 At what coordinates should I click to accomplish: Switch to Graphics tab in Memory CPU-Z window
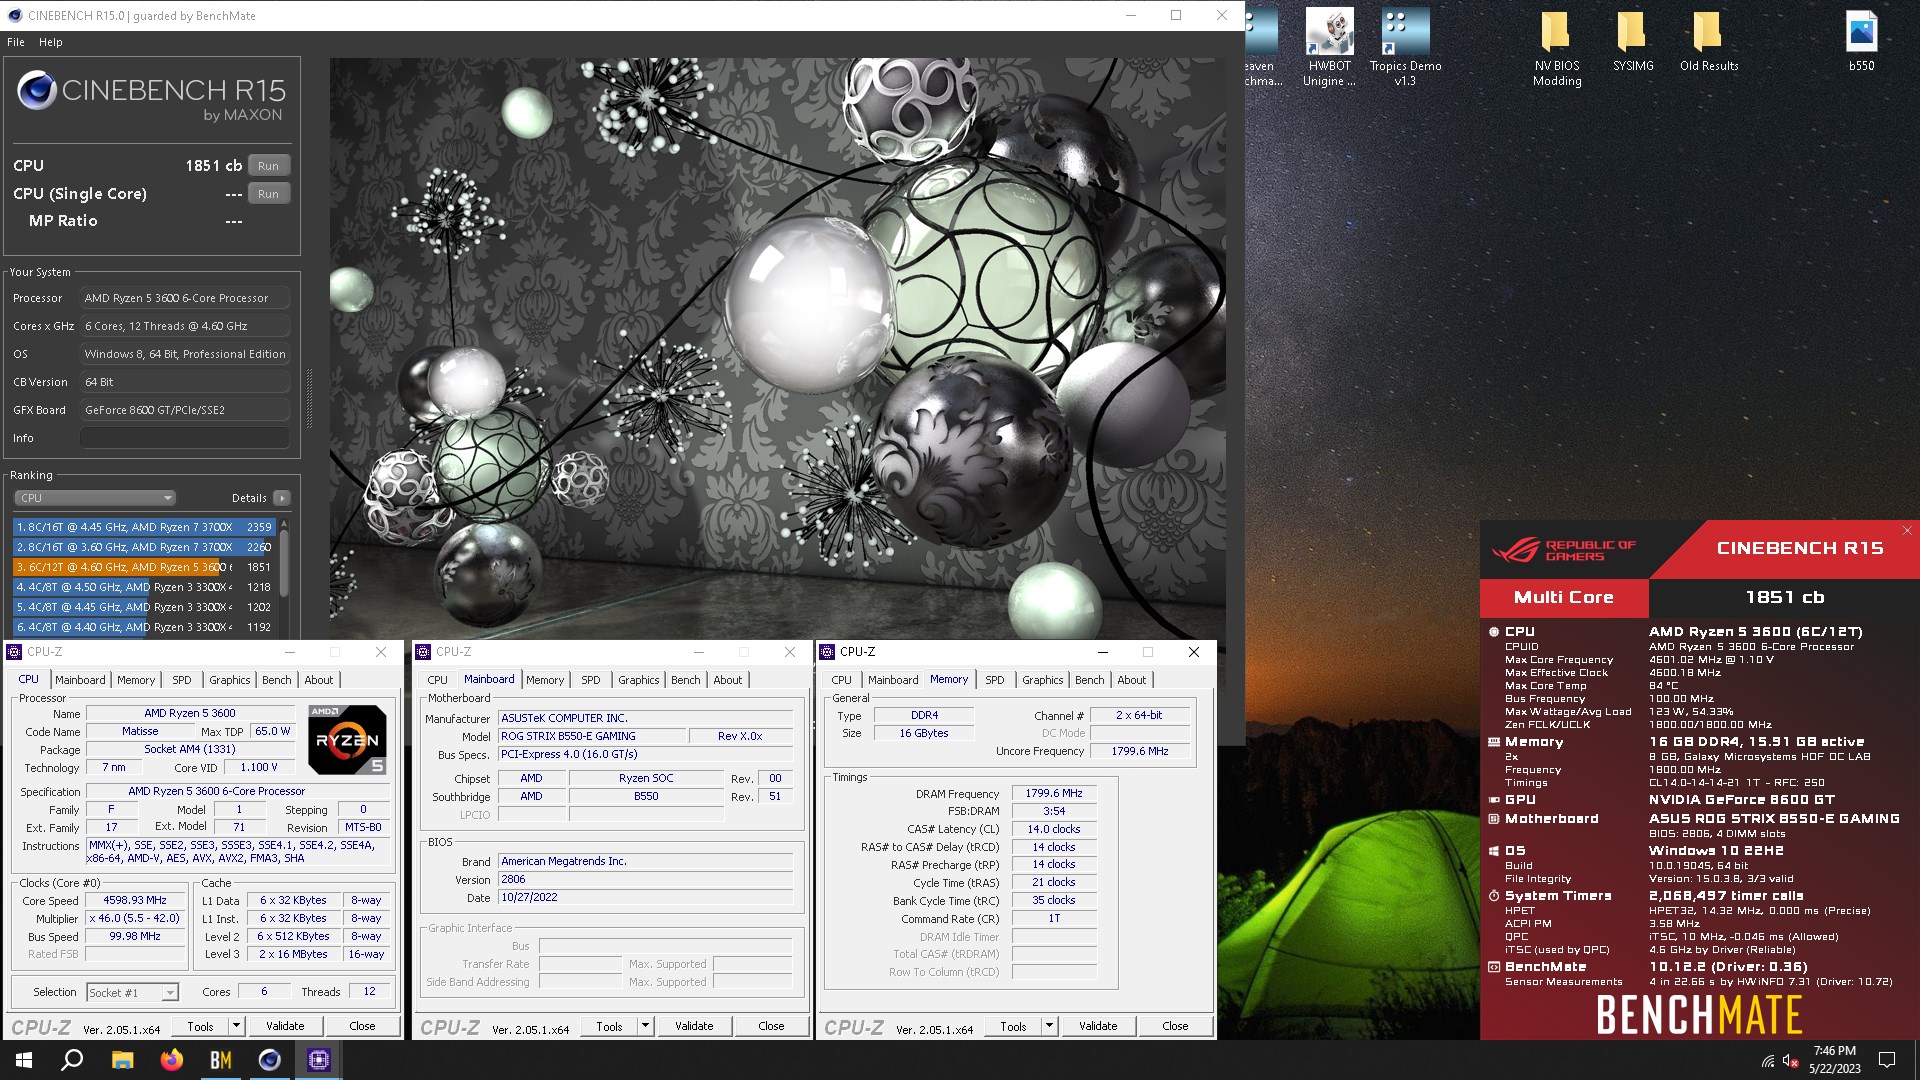pos(1043,680)
